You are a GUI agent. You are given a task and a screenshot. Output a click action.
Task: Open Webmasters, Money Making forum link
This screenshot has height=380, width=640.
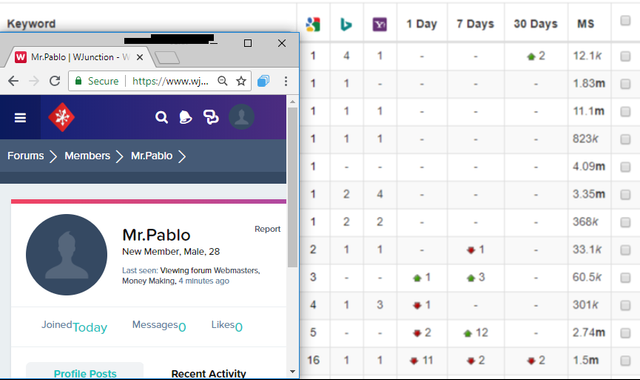click(x=191, y=276)
